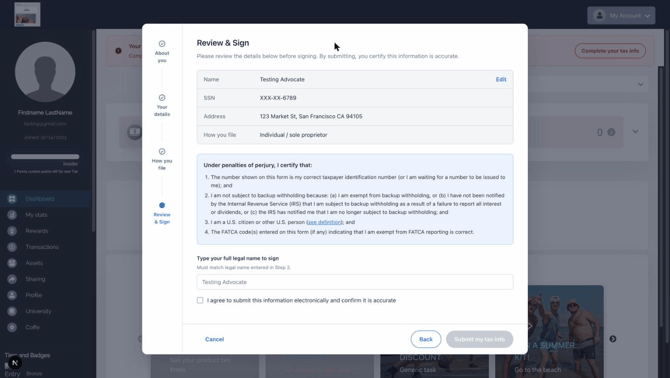Click the Back button
670x378 pixels.
tap(426, 339)
